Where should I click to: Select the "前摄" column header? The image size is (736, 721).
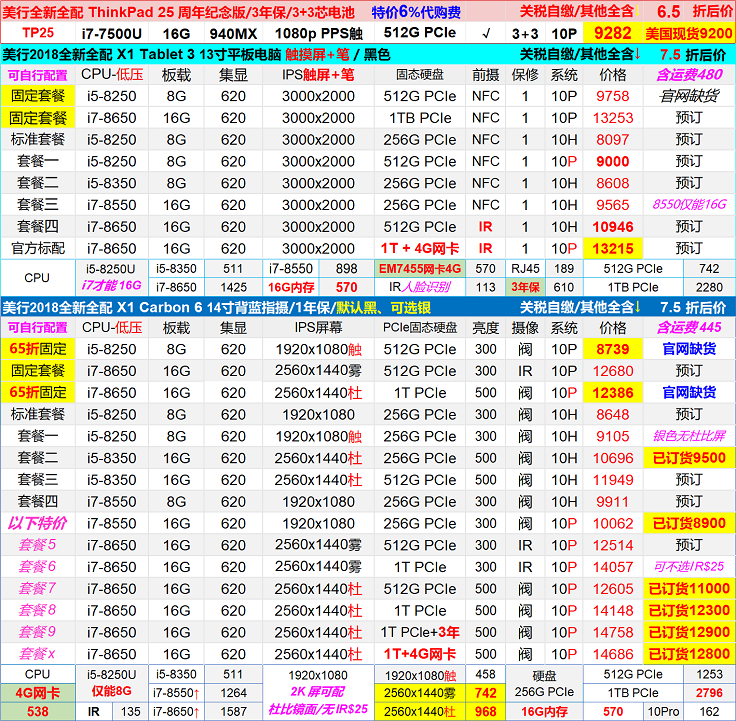coord(485,75)
